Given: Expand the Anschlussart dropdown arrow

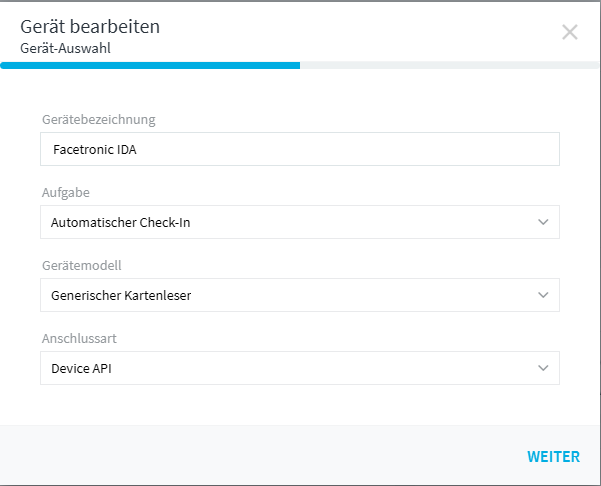Looking at the screenshot, I should coord(543,368).
